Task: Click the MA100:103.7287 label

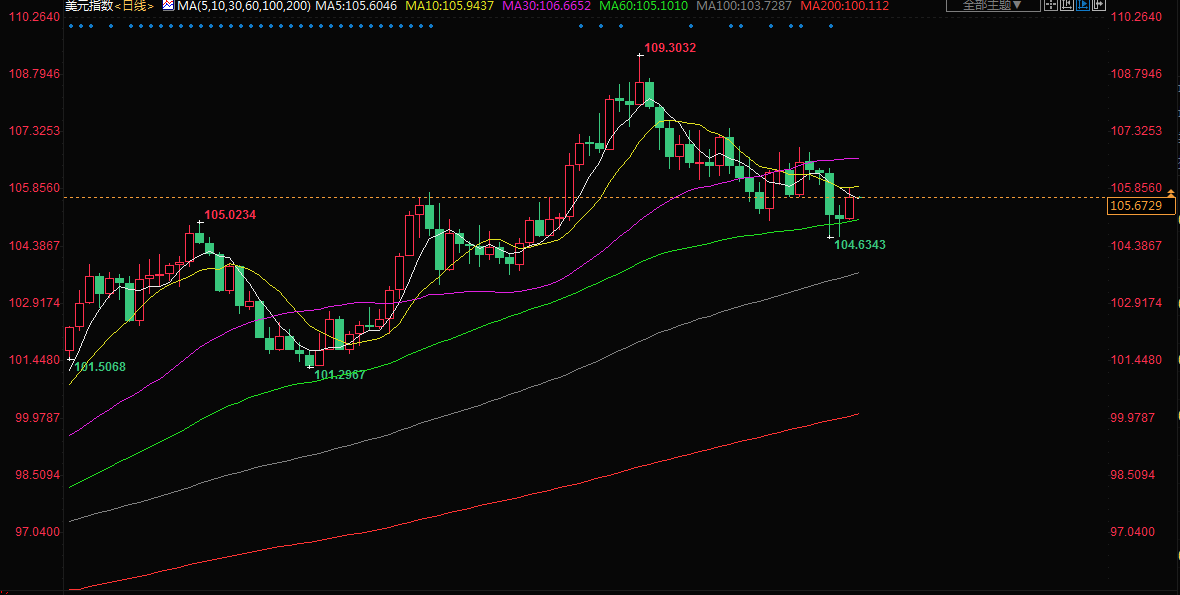Action: pyautogui.click(x=744, y=6)
